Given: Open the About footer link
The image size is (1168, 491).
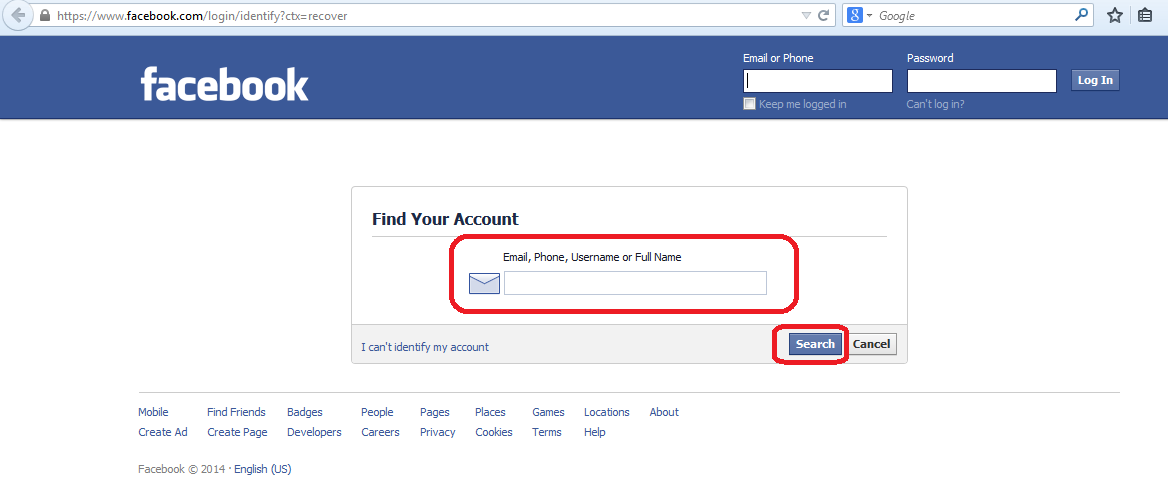Looking at the screenshot, I should 664,412.
